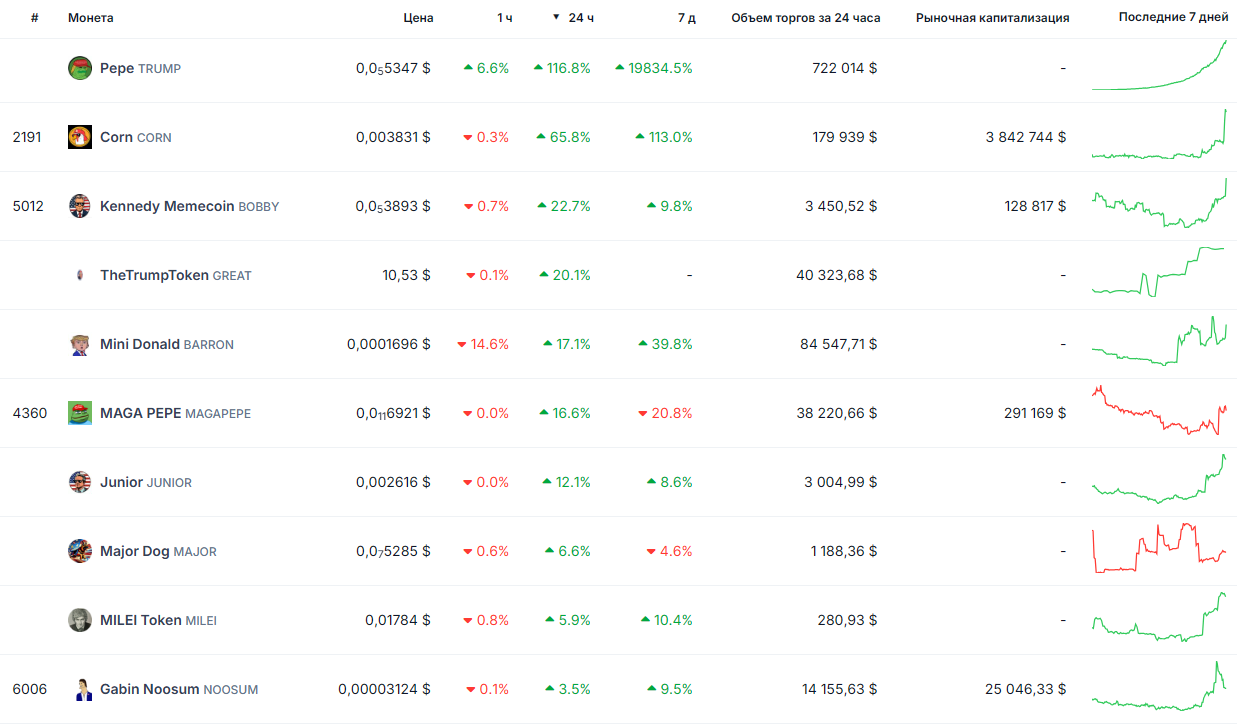This screenshot has height=725, width=1243.
Task: Open MILEI Token MILEI coin page
Action: 158,620
